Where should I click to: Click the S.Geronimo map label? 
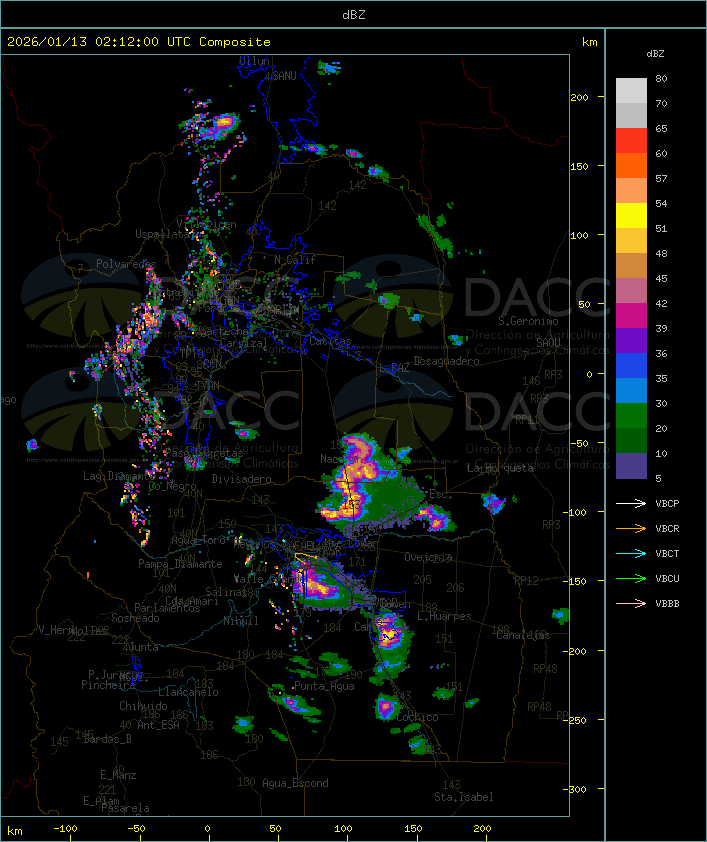(528, 321)
